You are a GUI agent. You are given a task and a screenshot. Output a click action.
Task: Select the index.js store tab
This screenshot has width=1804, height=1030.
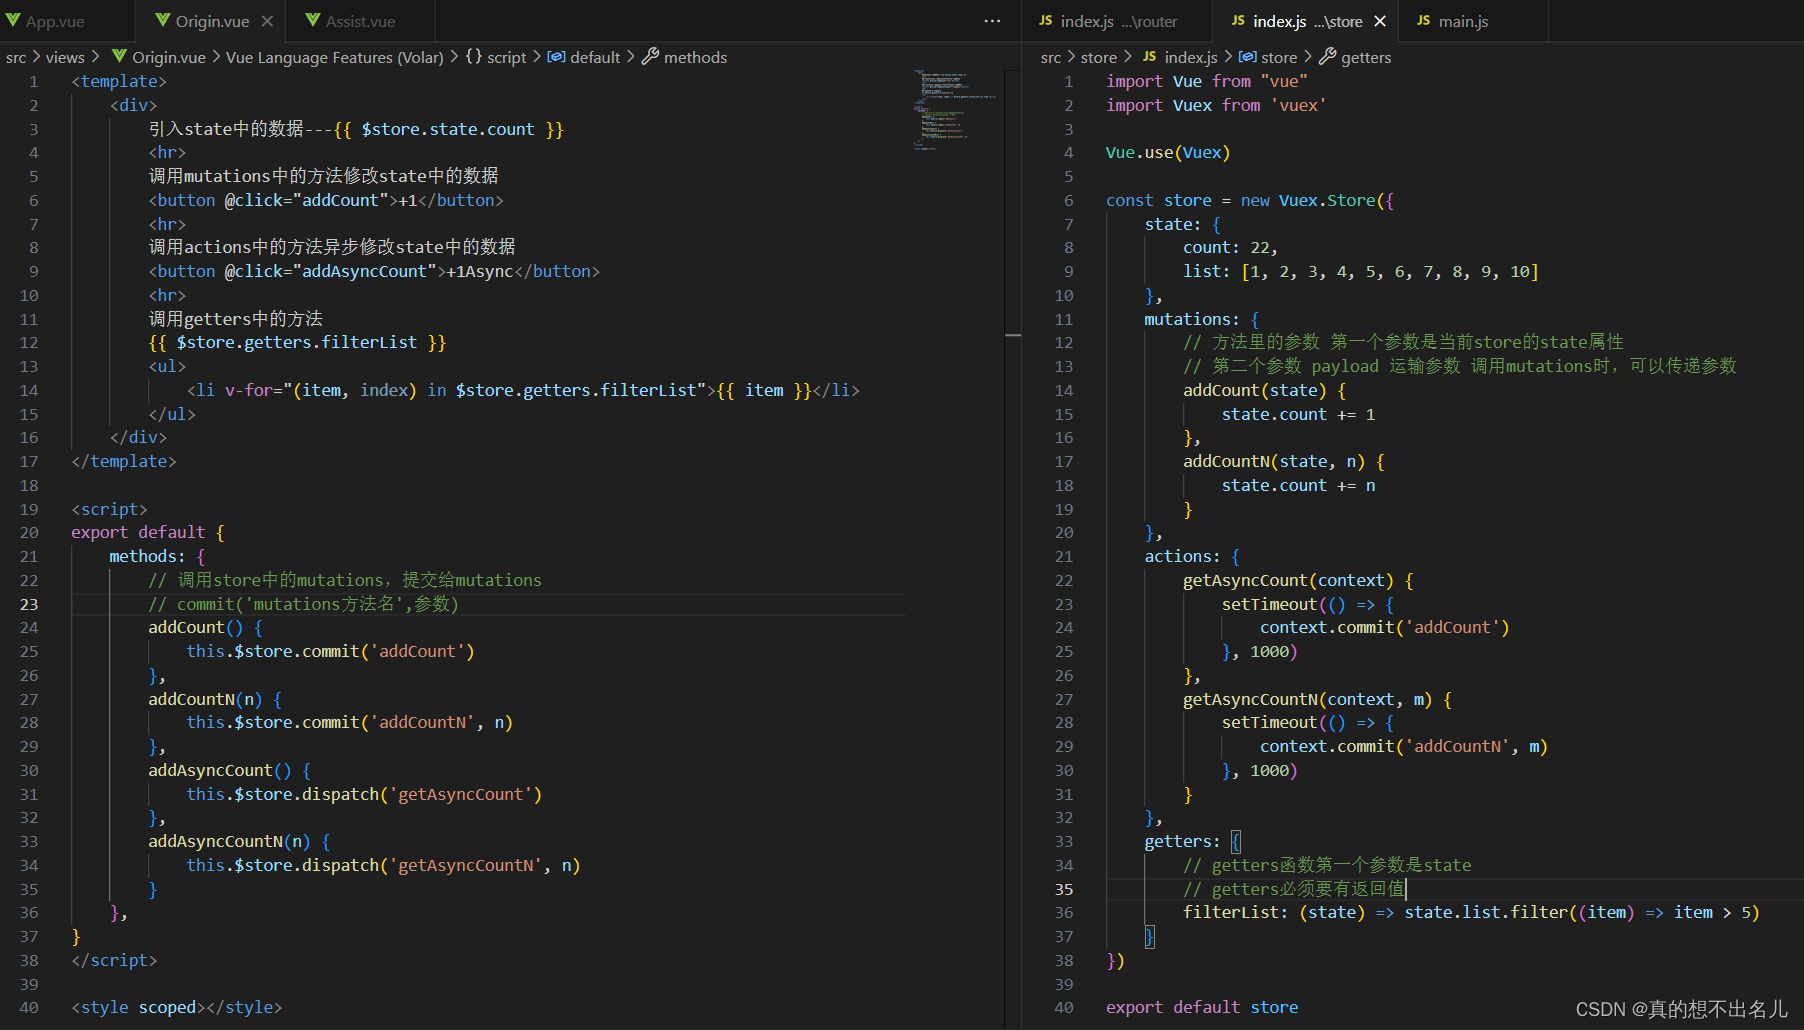(1306, 21)
